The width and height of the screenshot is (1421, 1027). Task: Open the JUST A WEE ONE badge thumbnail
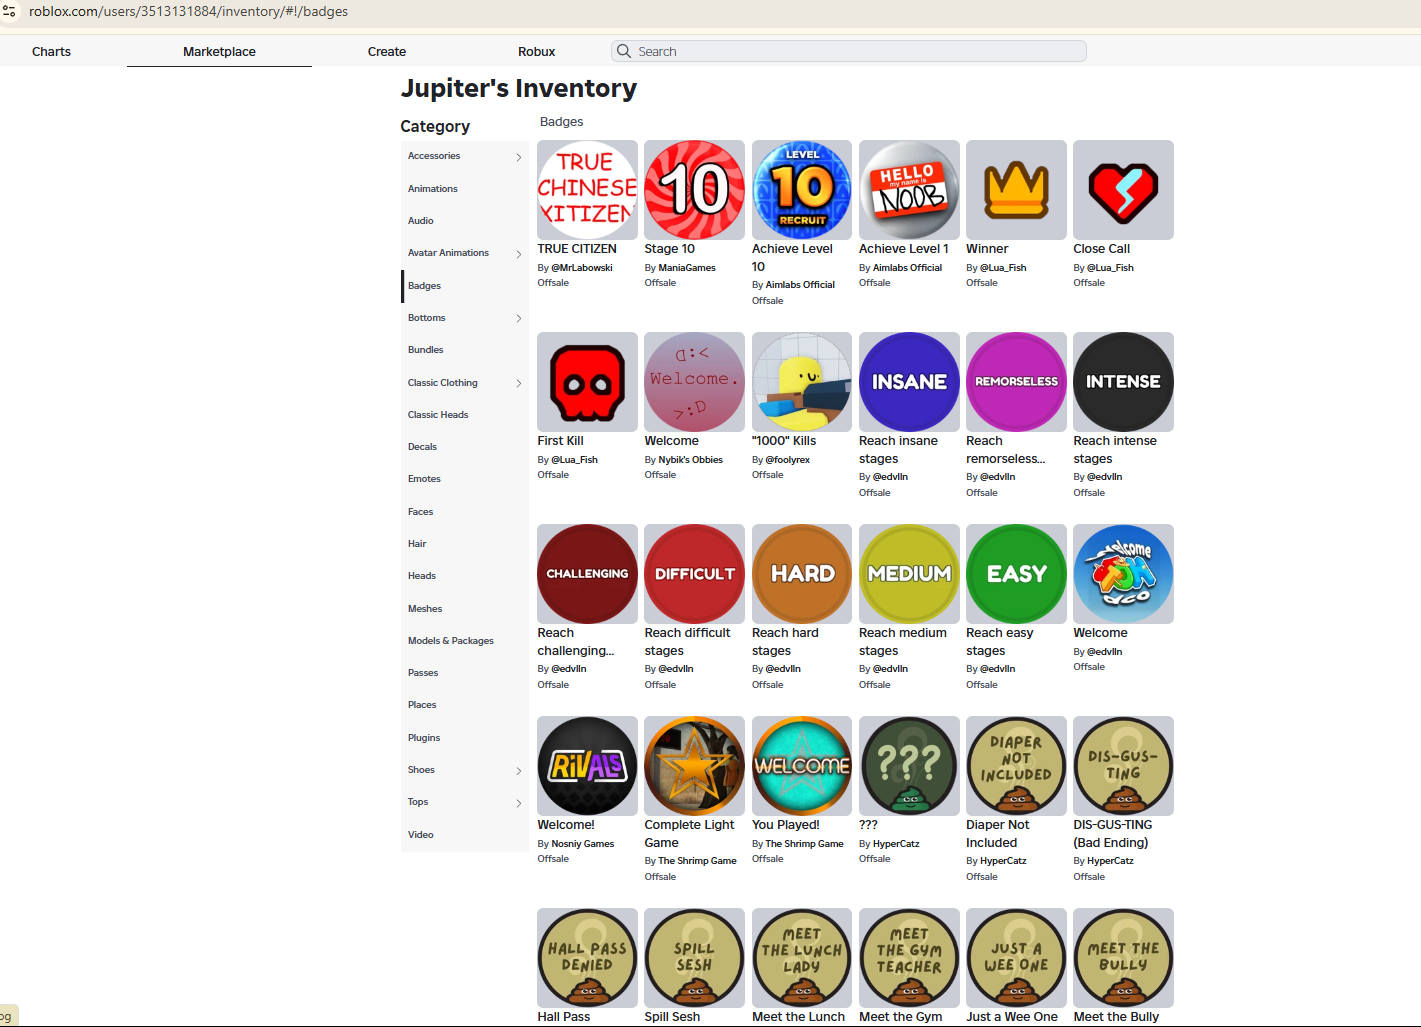coord(1016,958)
